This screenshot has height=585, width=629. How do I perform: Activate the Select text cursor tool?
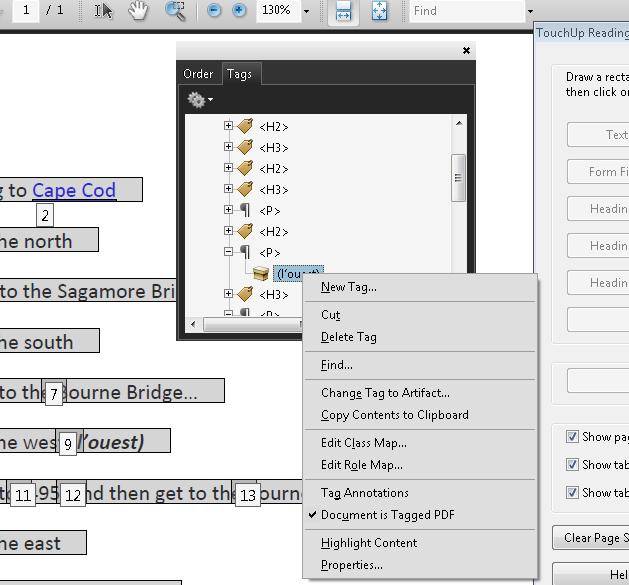pos(104,11)
